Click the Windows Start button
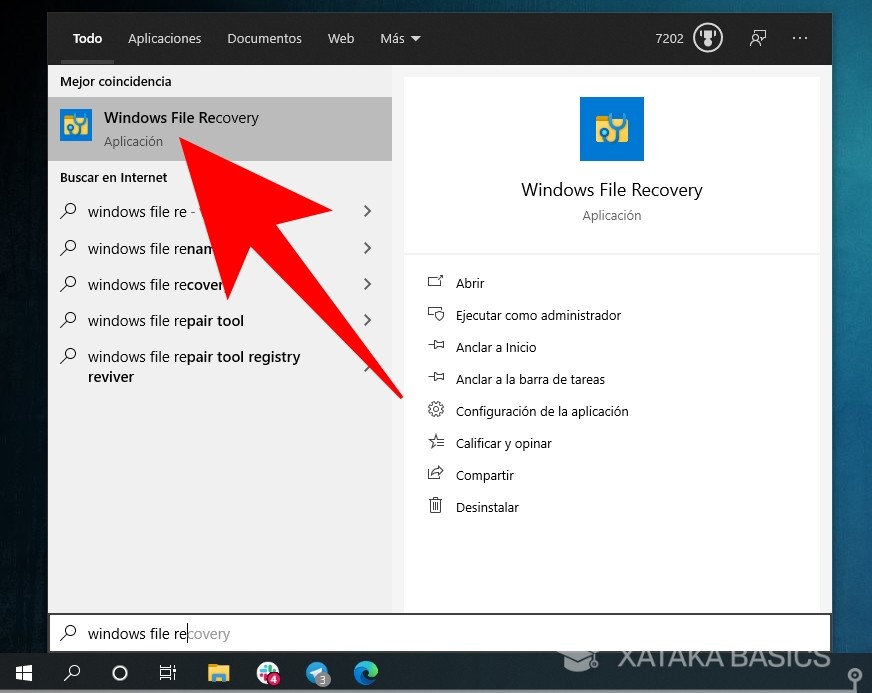Viewport: 872px width, 693px height. [x=24, y=674]
